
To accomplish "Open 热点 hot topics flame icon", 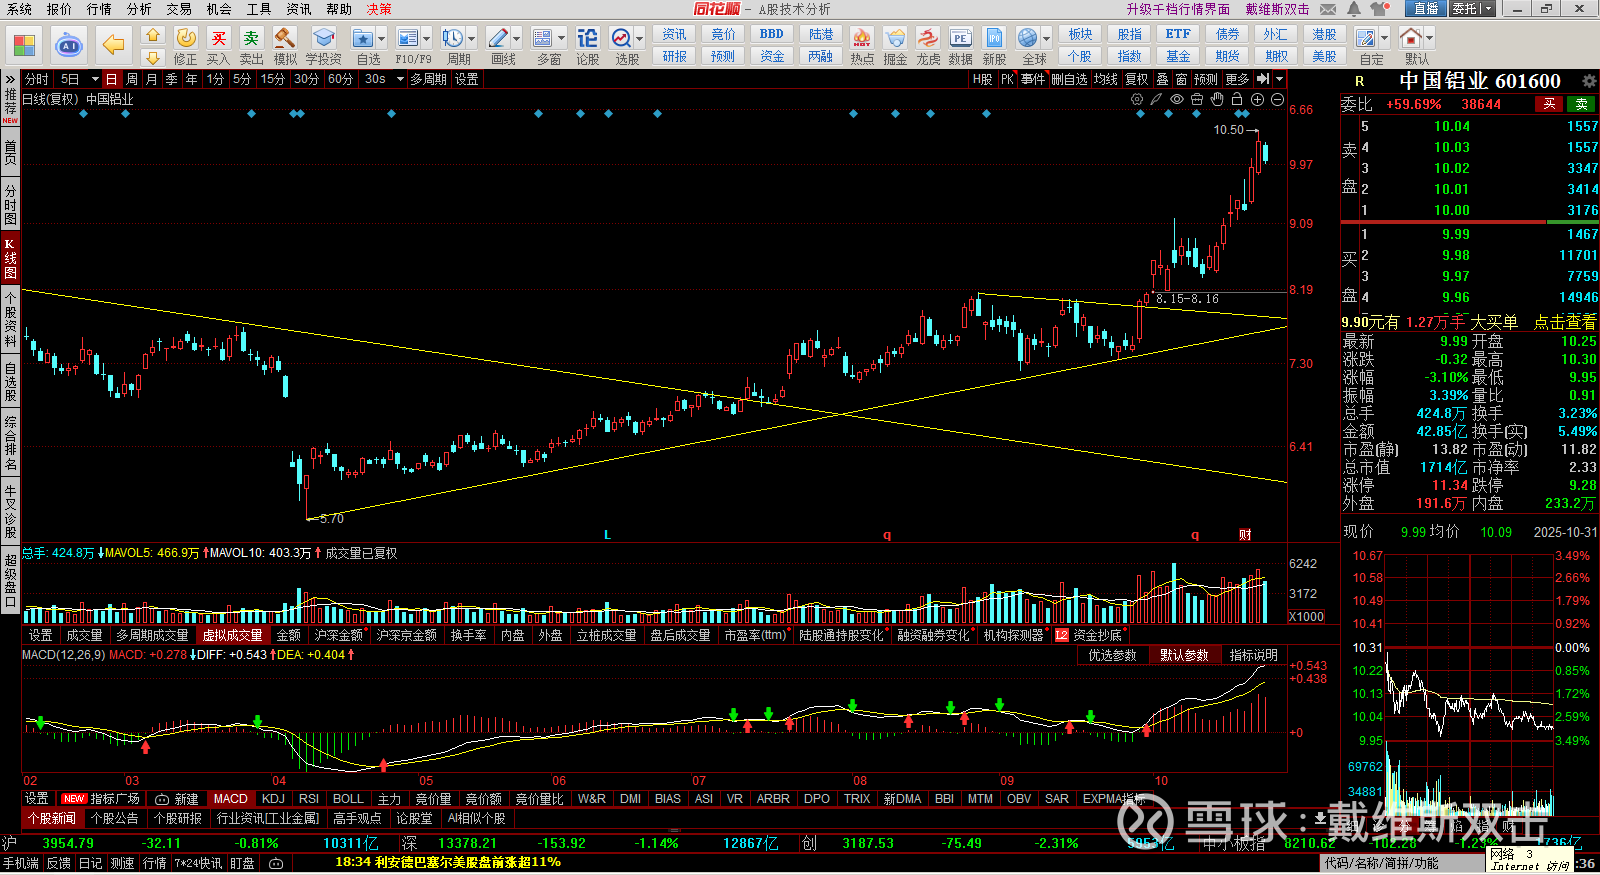I will pos(862,46).
